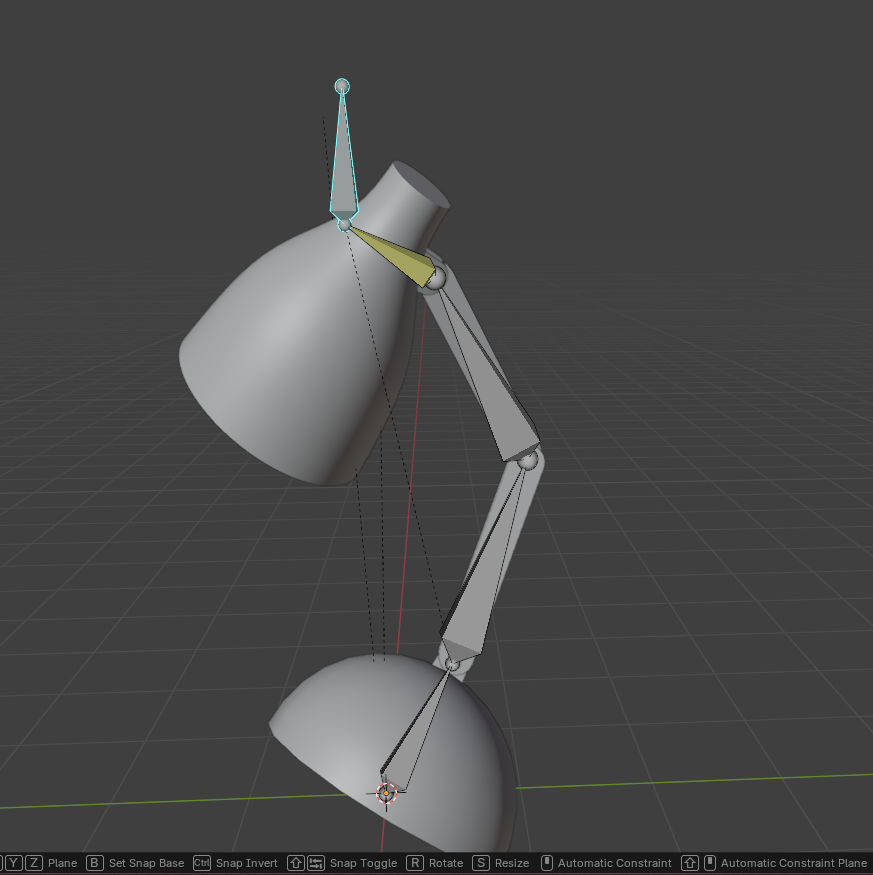The width and height of the screenshot is (873, 875).
Task: Click the Tab key icon beside Snap Toggle
Action: coord(315,863)
